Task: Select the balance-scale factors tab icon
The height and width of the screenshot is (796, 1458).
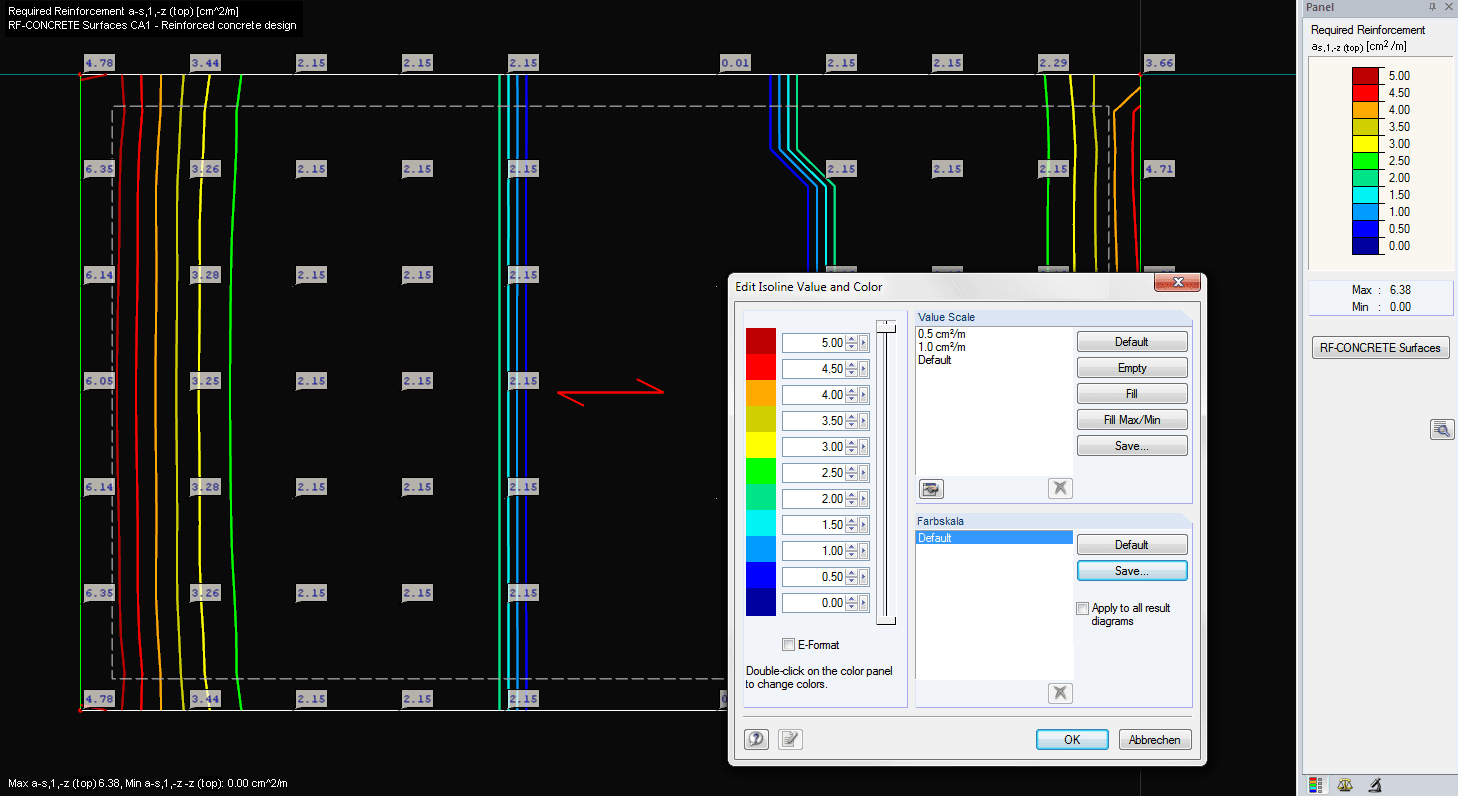Action: point(1345,785)
